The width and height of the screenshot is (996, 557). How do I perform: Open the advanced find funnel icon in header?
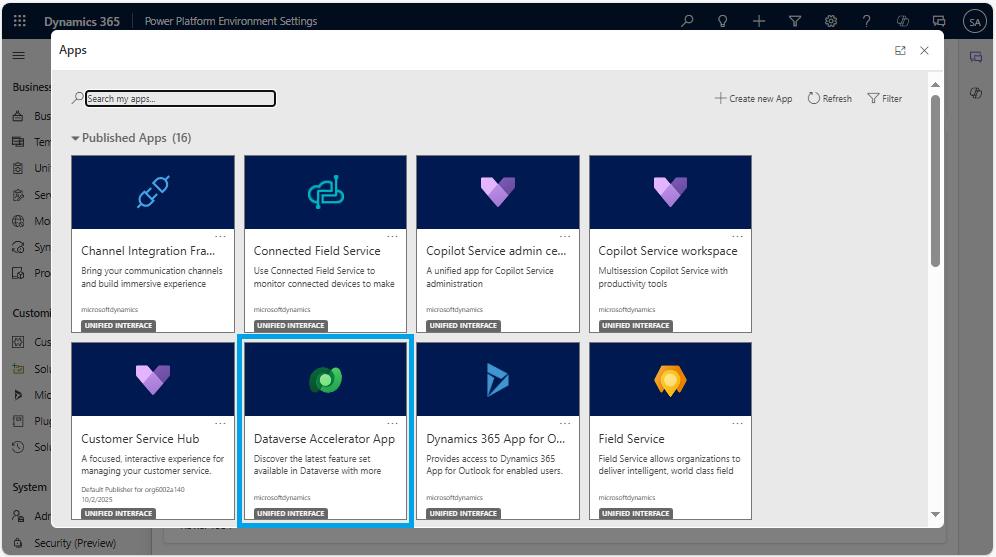coord(795,21)
